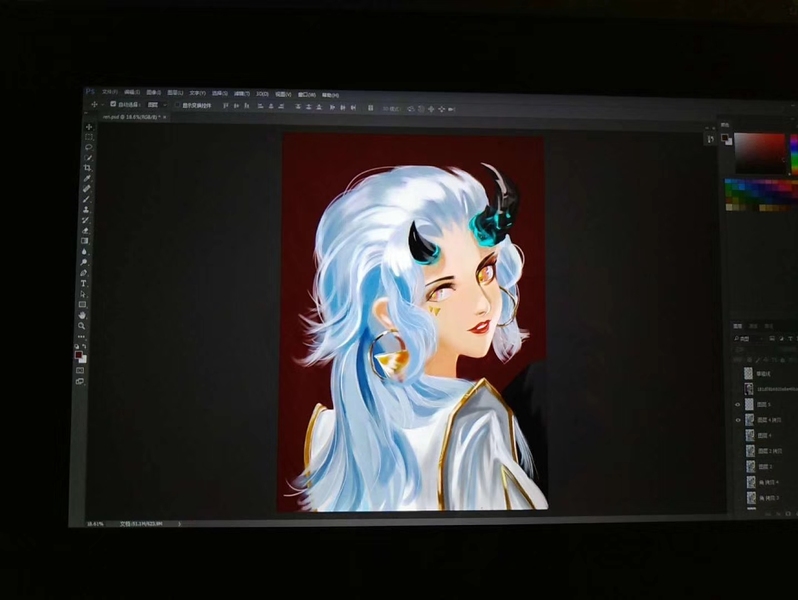Select the Brush tool

pos(87,199)
